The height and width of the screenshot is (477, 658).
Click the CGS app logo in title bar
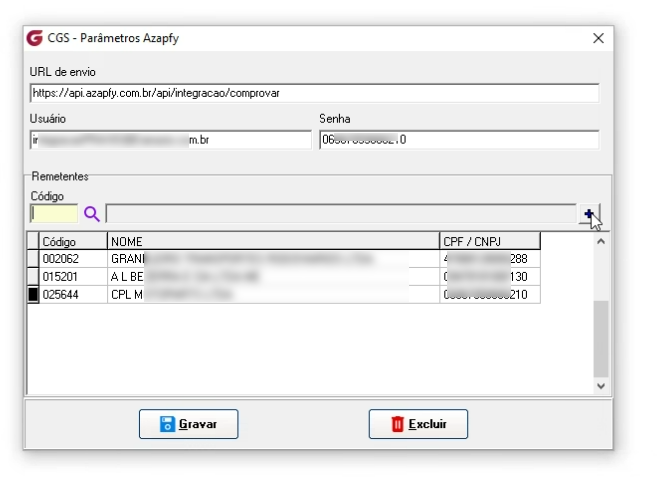34,38
